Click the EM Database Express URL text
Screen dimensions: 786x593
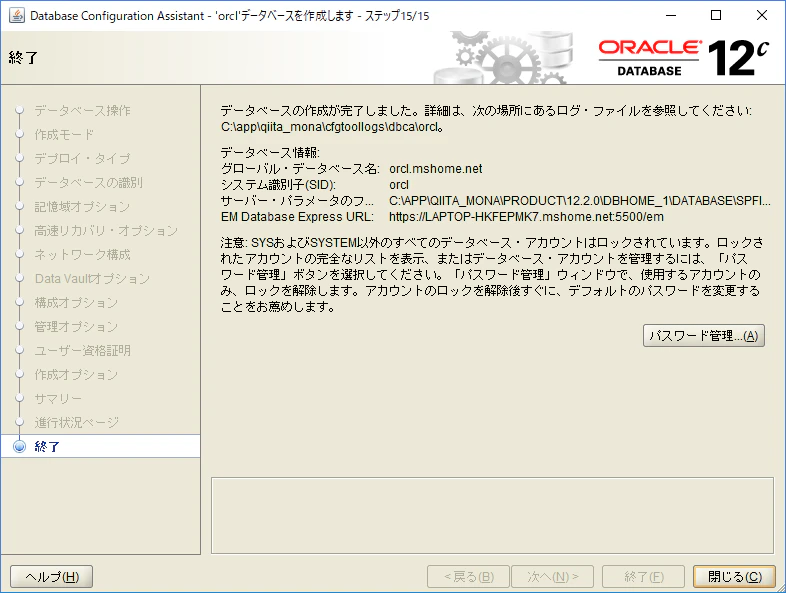526,217
